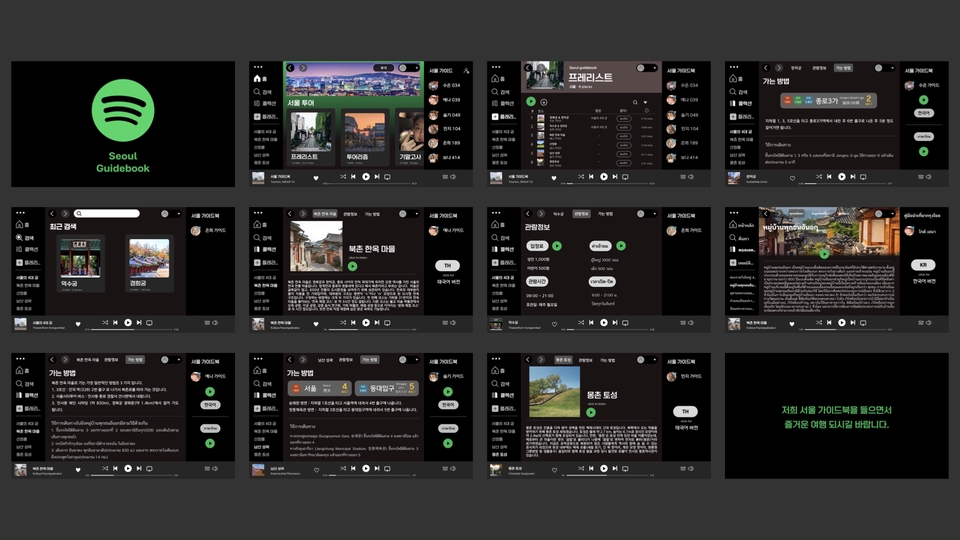Click green play next to 입장료
Viewport: 960px width, 540px height.
557,246
